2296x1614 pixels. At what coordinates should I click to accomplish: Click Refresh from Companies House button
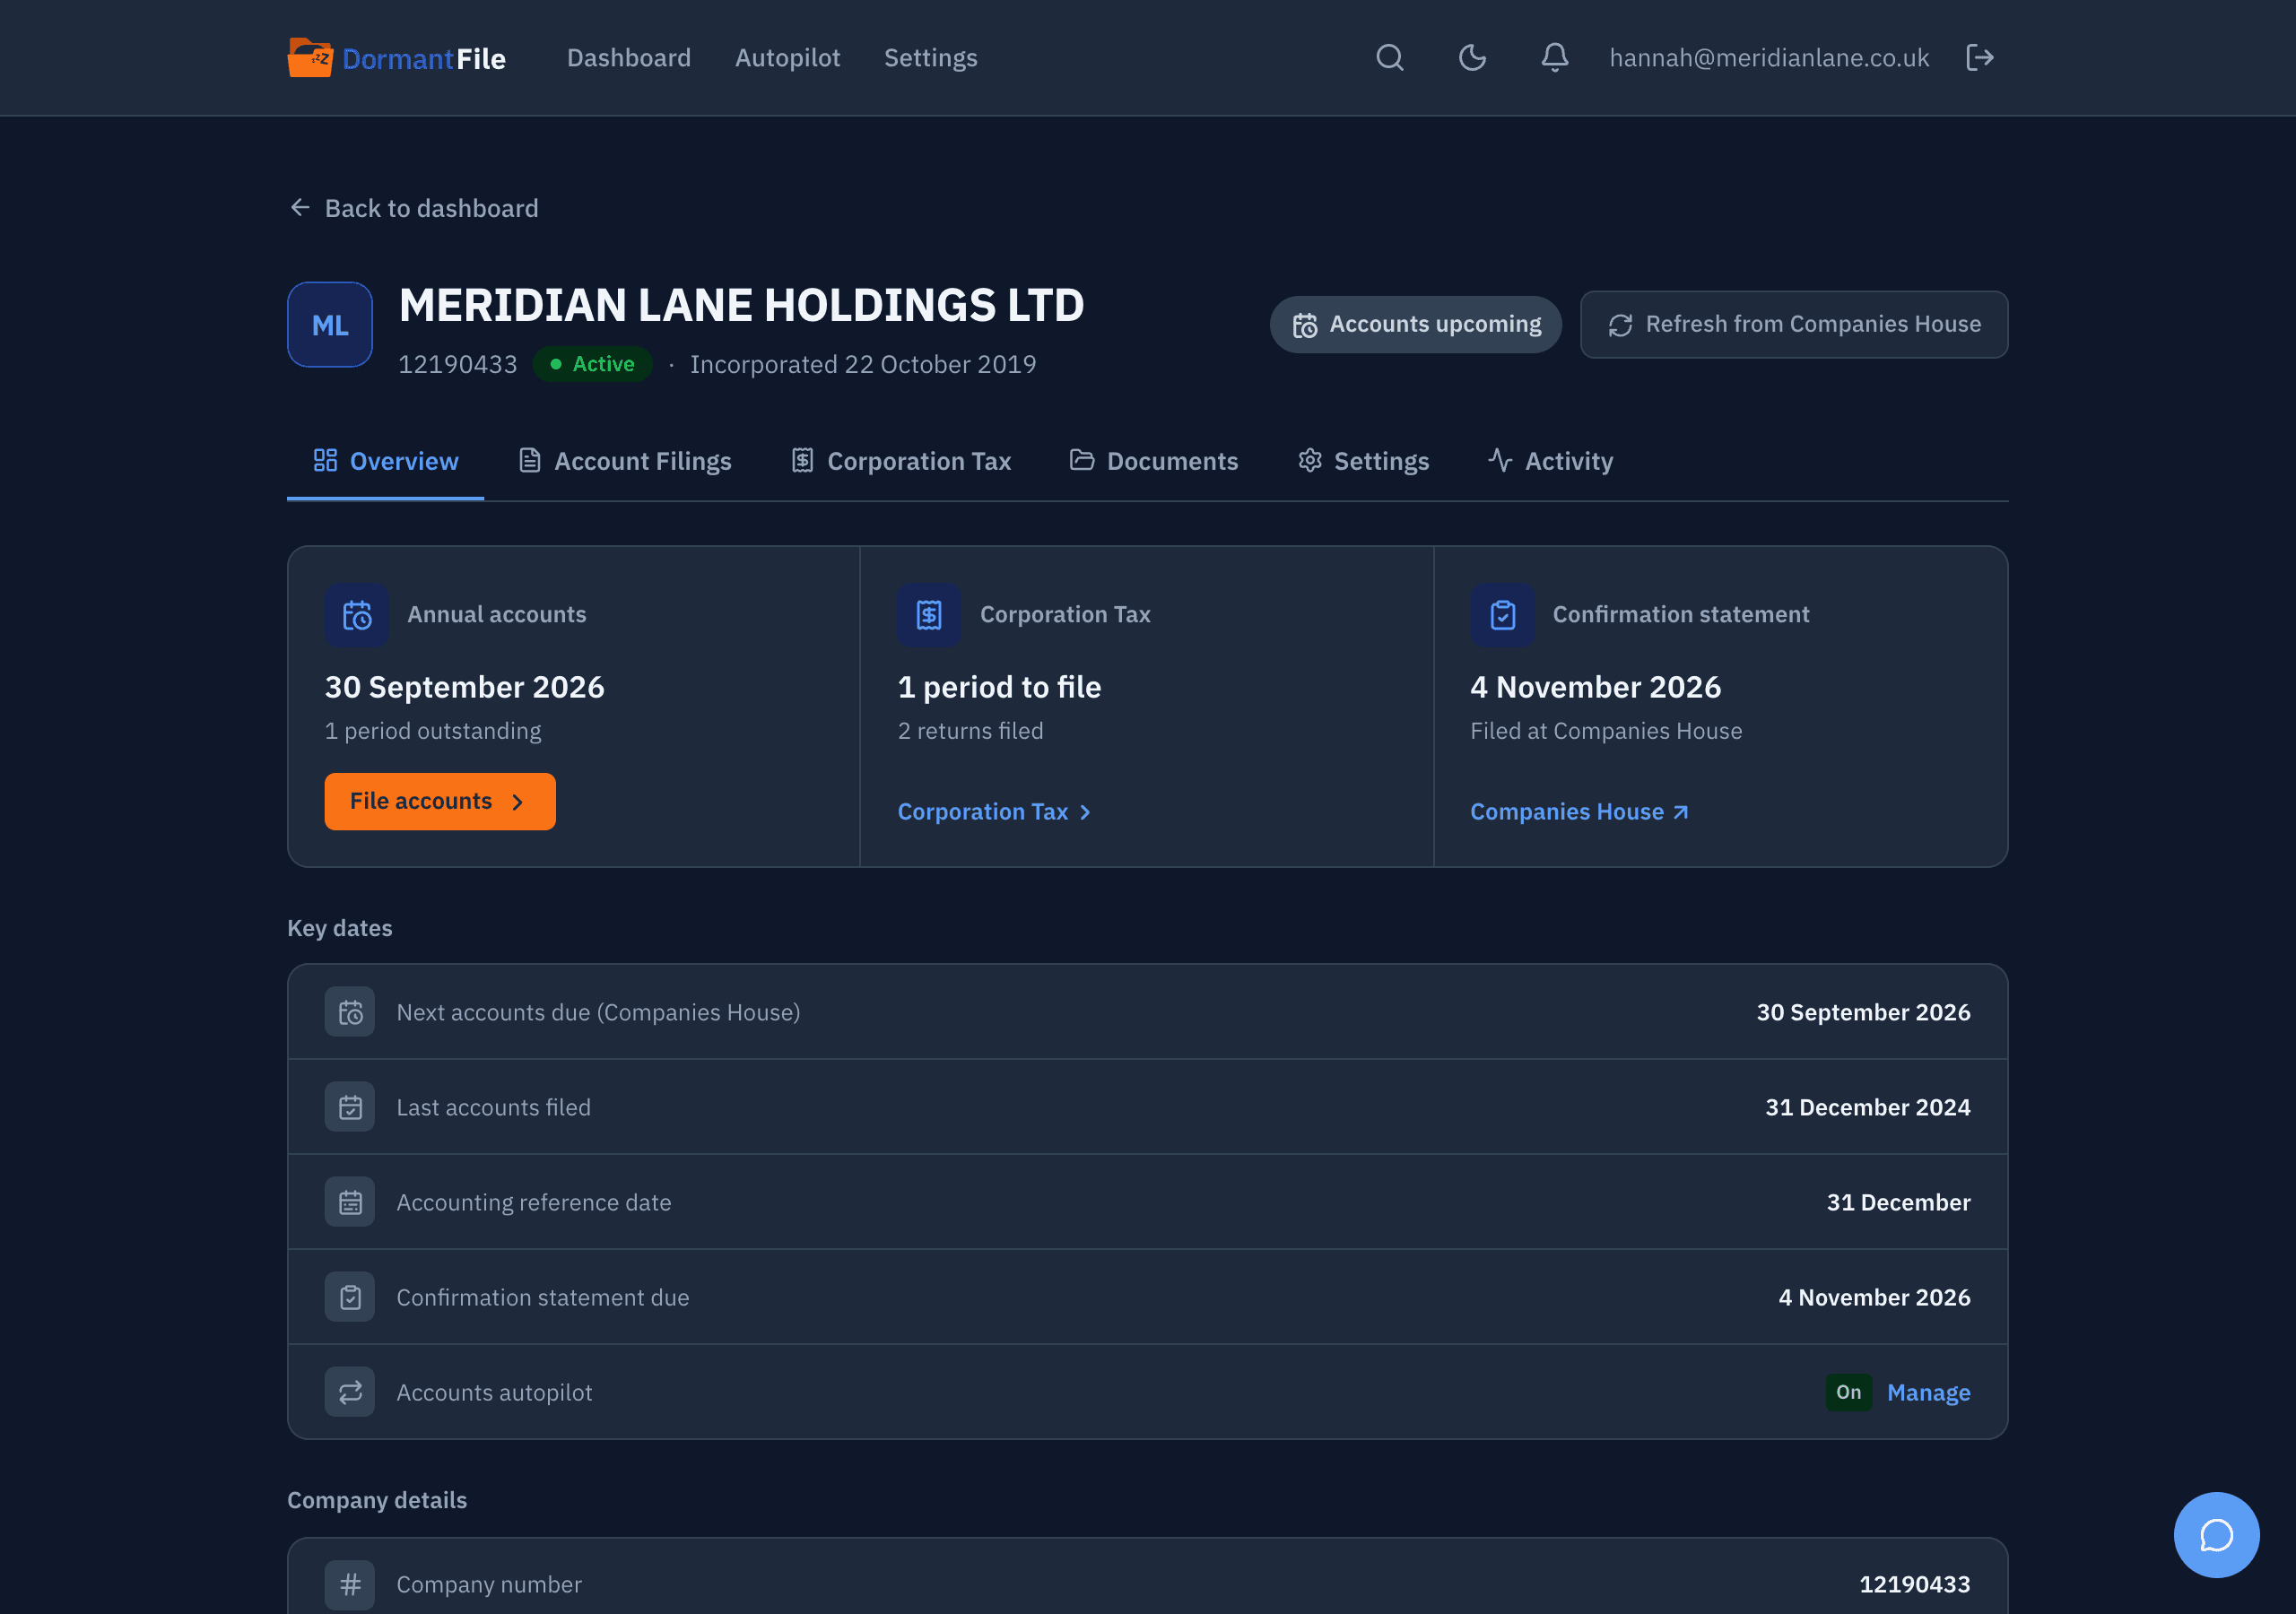(x=1794, y=324)
